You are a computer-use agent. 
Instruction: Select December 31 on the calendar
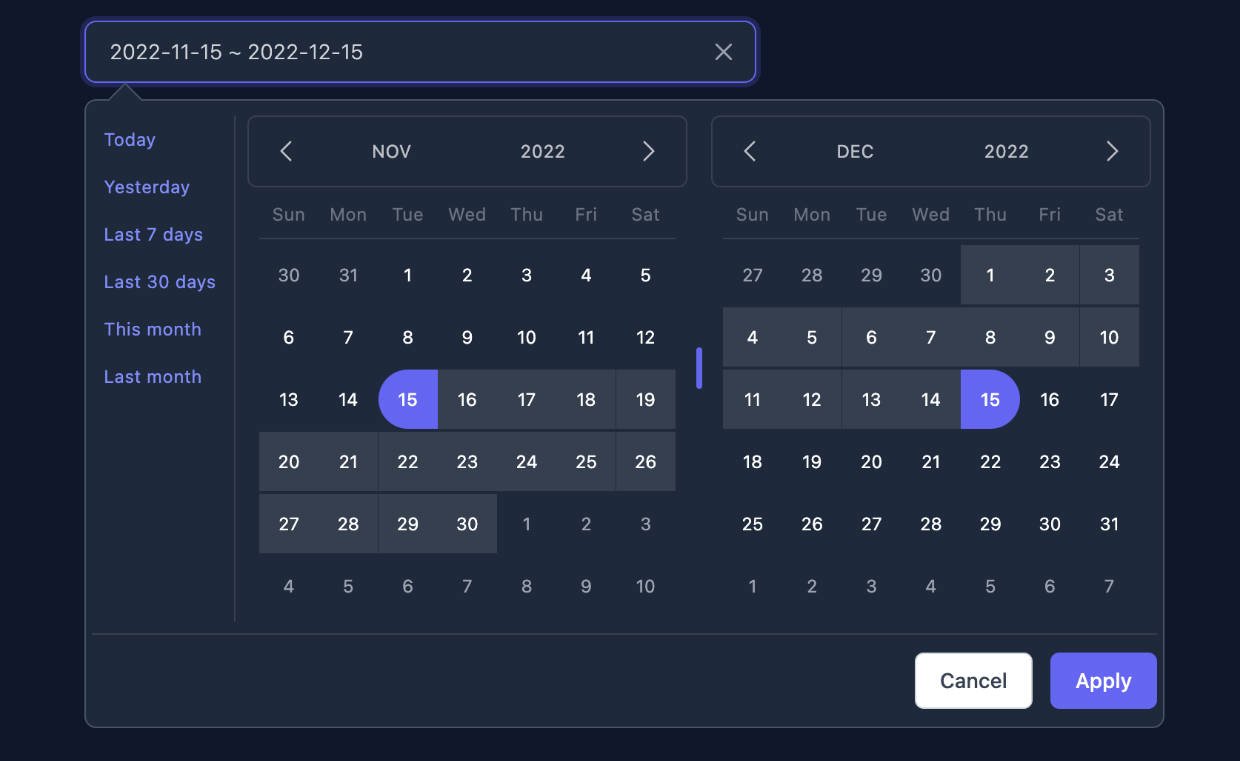tap(1109, 523)
